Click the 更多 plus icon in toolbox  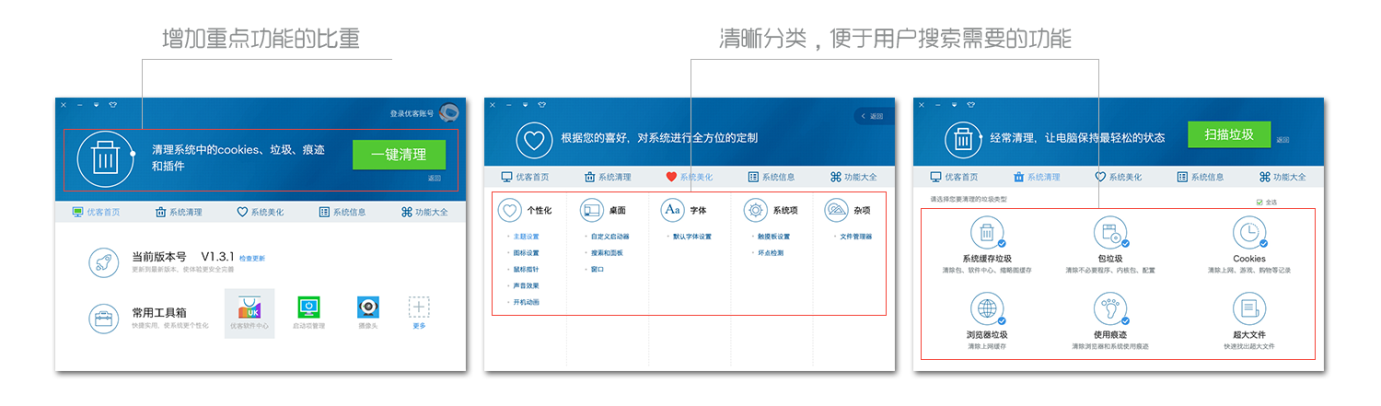pos(419,307)
